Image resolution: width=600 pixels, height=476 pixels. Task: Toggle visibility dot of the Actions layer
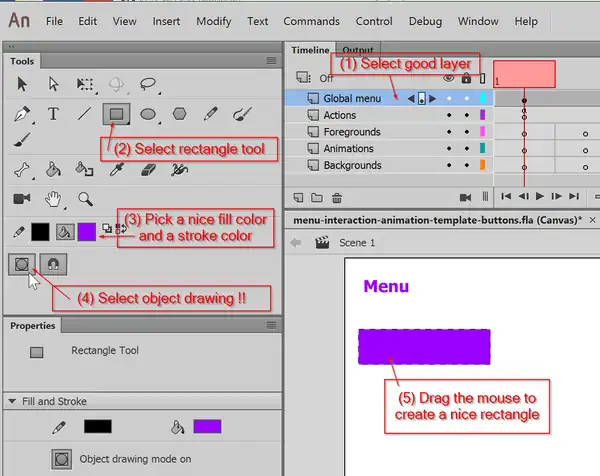pos(449,116)
